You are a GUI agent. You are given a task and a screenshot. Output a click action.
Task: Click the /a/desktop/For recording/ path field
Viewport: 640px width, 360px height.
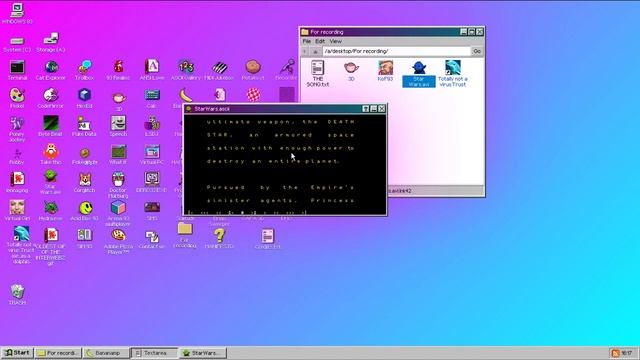tap(396, 51)
